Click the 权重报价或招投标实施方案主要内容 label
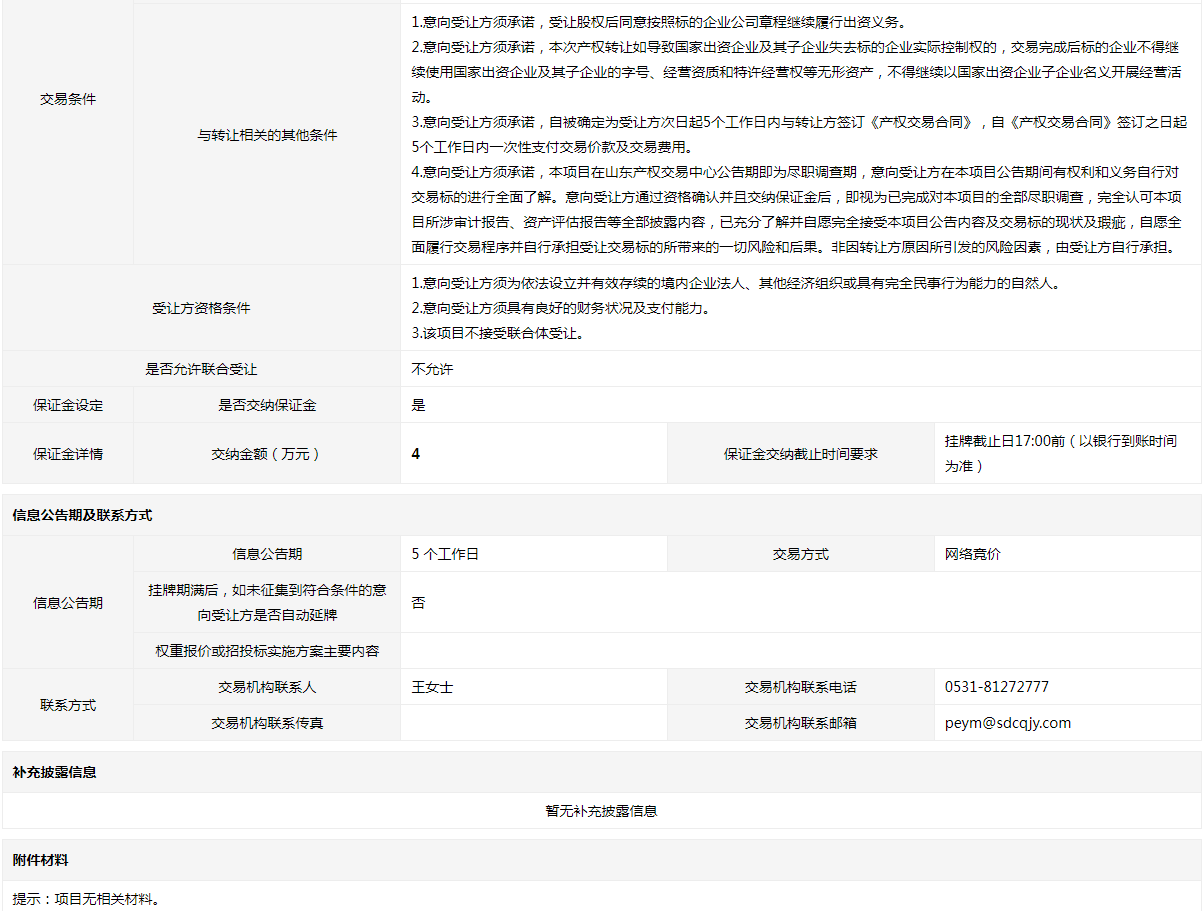1204x911 pixels. click(x=267, y=651)
